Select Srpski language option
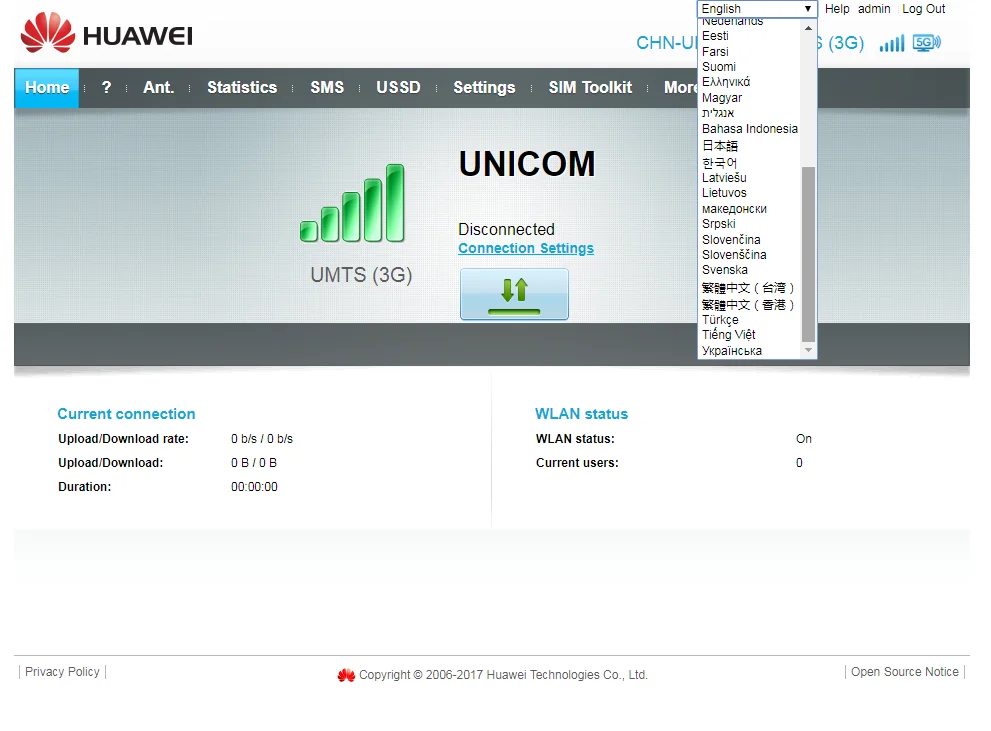 point(749,224)
